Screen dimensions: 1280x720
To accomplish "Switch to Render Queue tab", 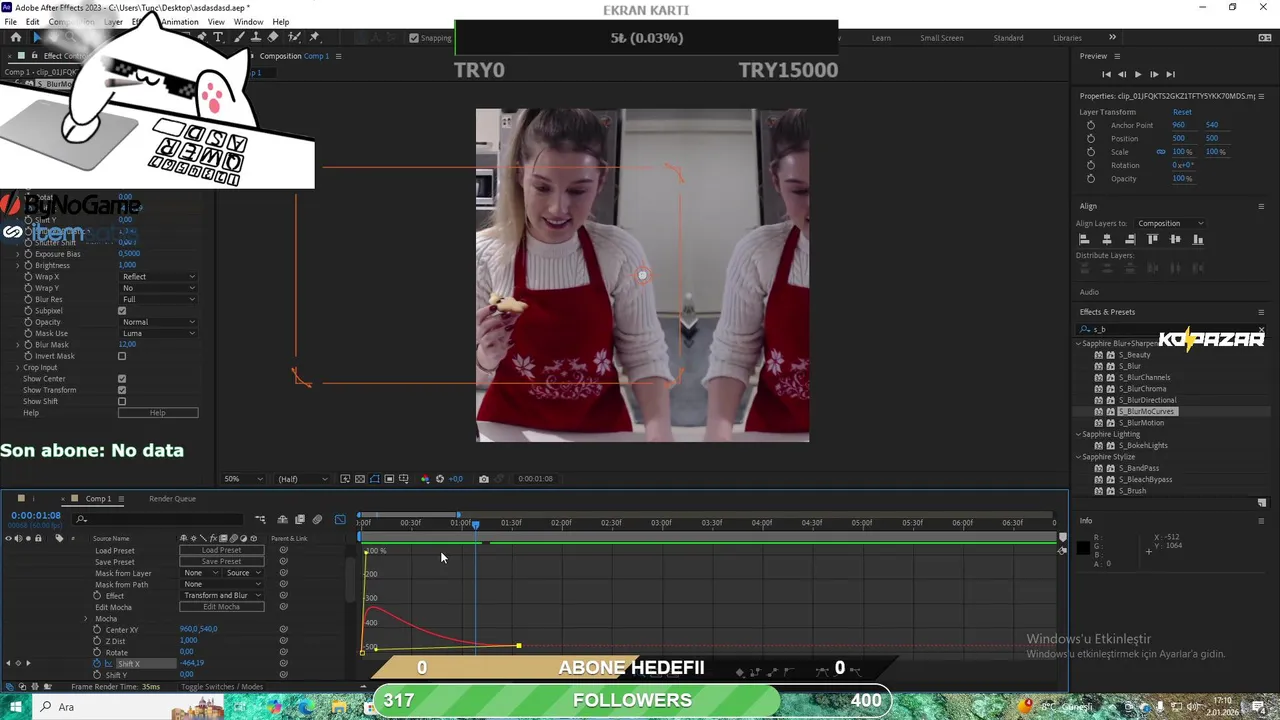I will [x=172, y=499].
